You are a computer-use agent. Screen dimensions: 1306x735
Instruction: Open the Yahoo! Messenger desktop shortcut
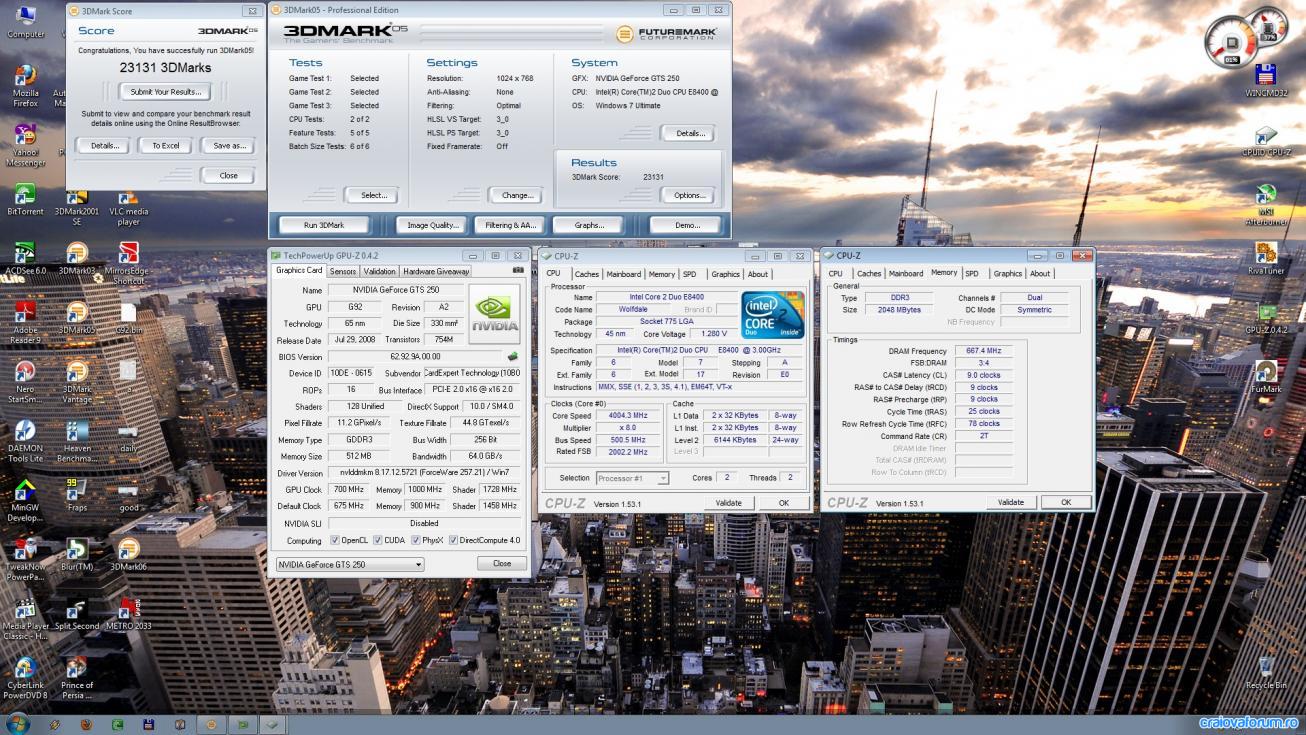[x=25, y=145]
